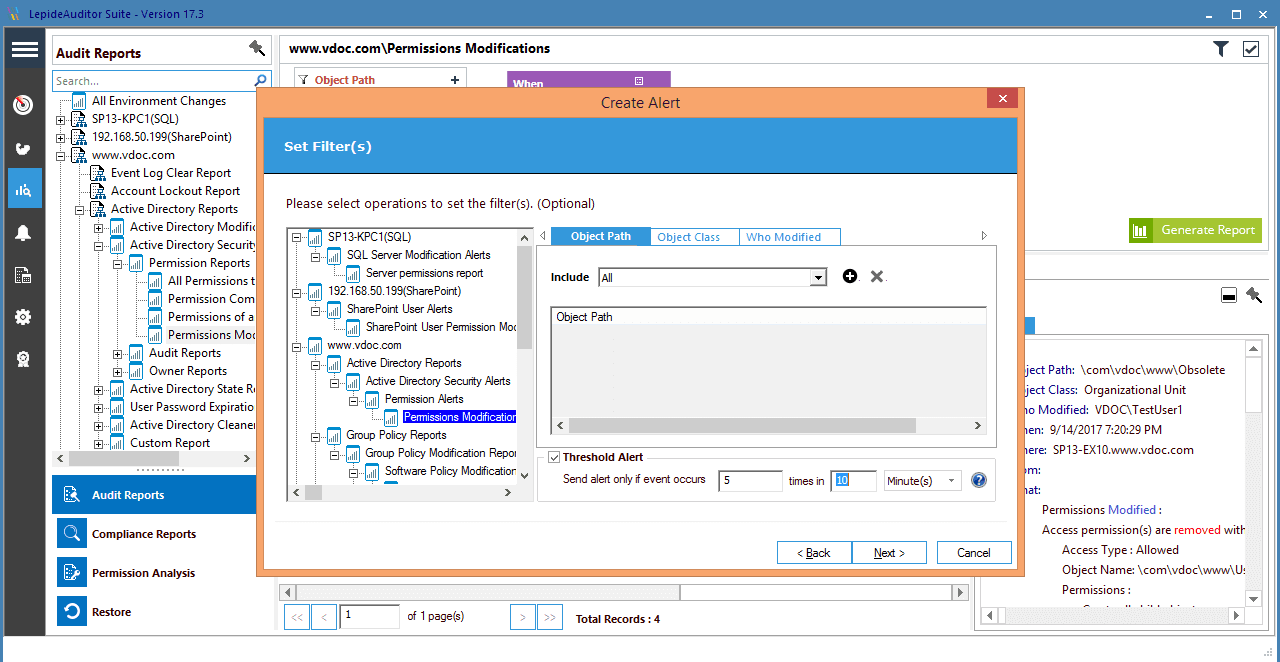Click the remove filter X icon

[877, 277]
